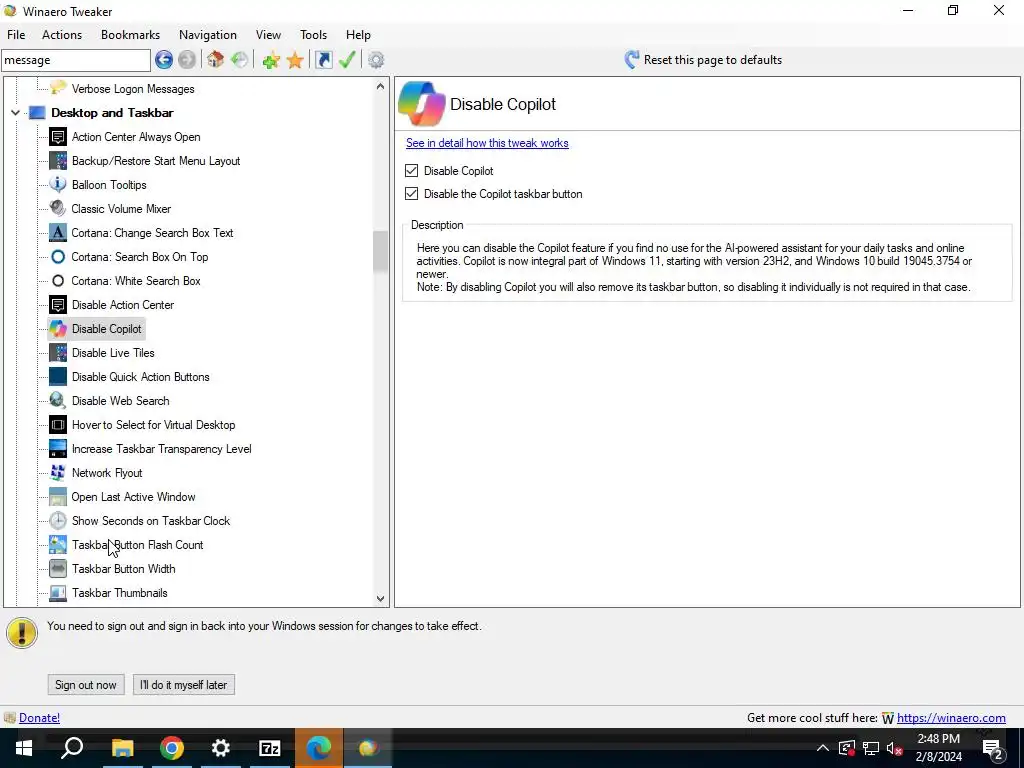Select Cortana: Change Search Box Text
1024x768 pixels.
tap(152, 233)
